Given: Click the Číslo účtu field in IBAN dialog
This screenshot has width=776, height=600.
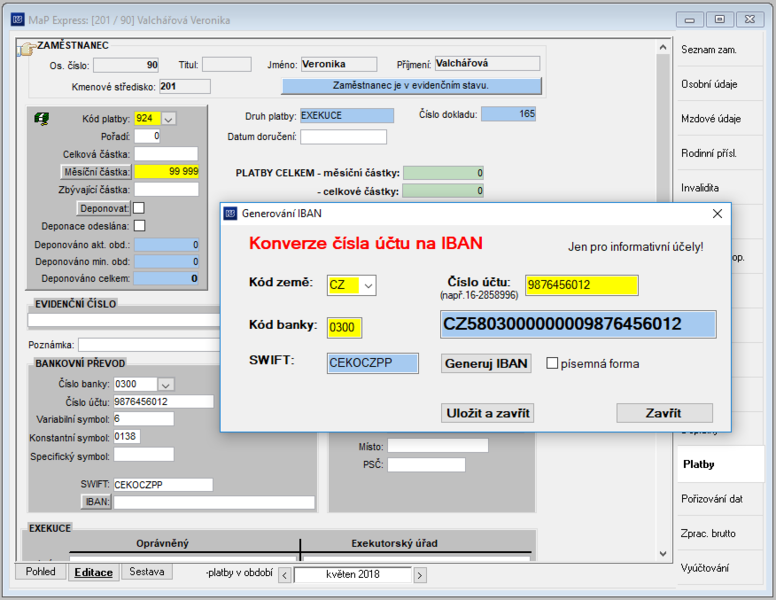Looking at the screenshot, I should tap(582, 285).
